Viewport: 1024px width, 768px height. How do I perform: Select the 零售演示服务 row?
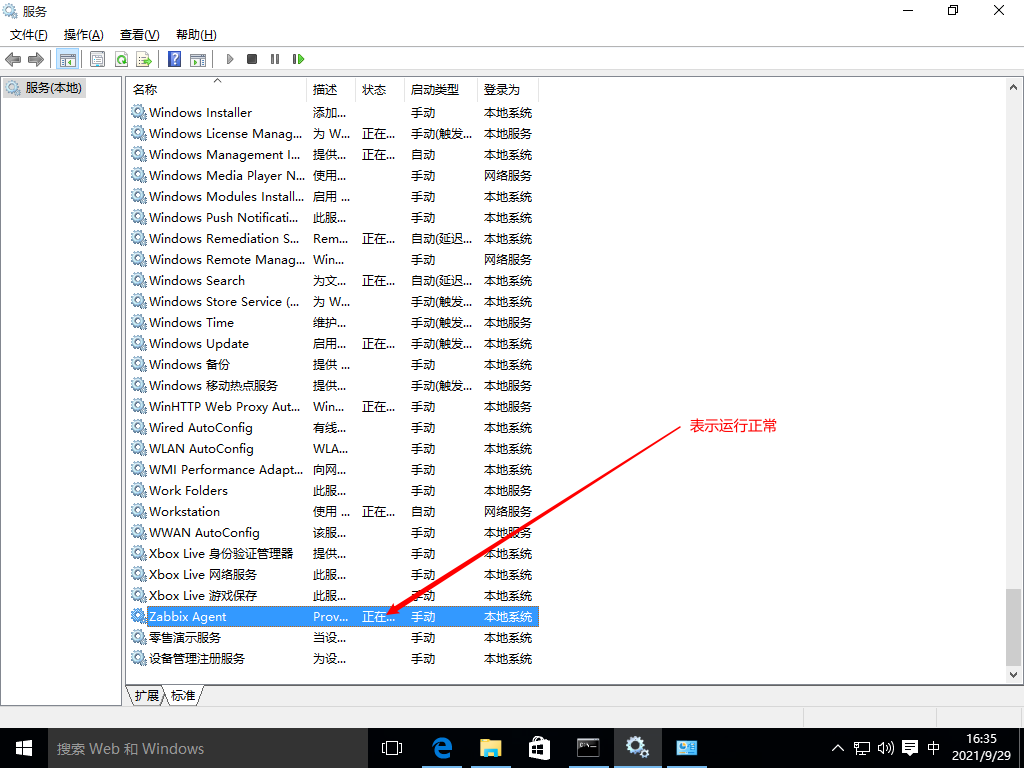pyautogui.click(x=334, y=637)
